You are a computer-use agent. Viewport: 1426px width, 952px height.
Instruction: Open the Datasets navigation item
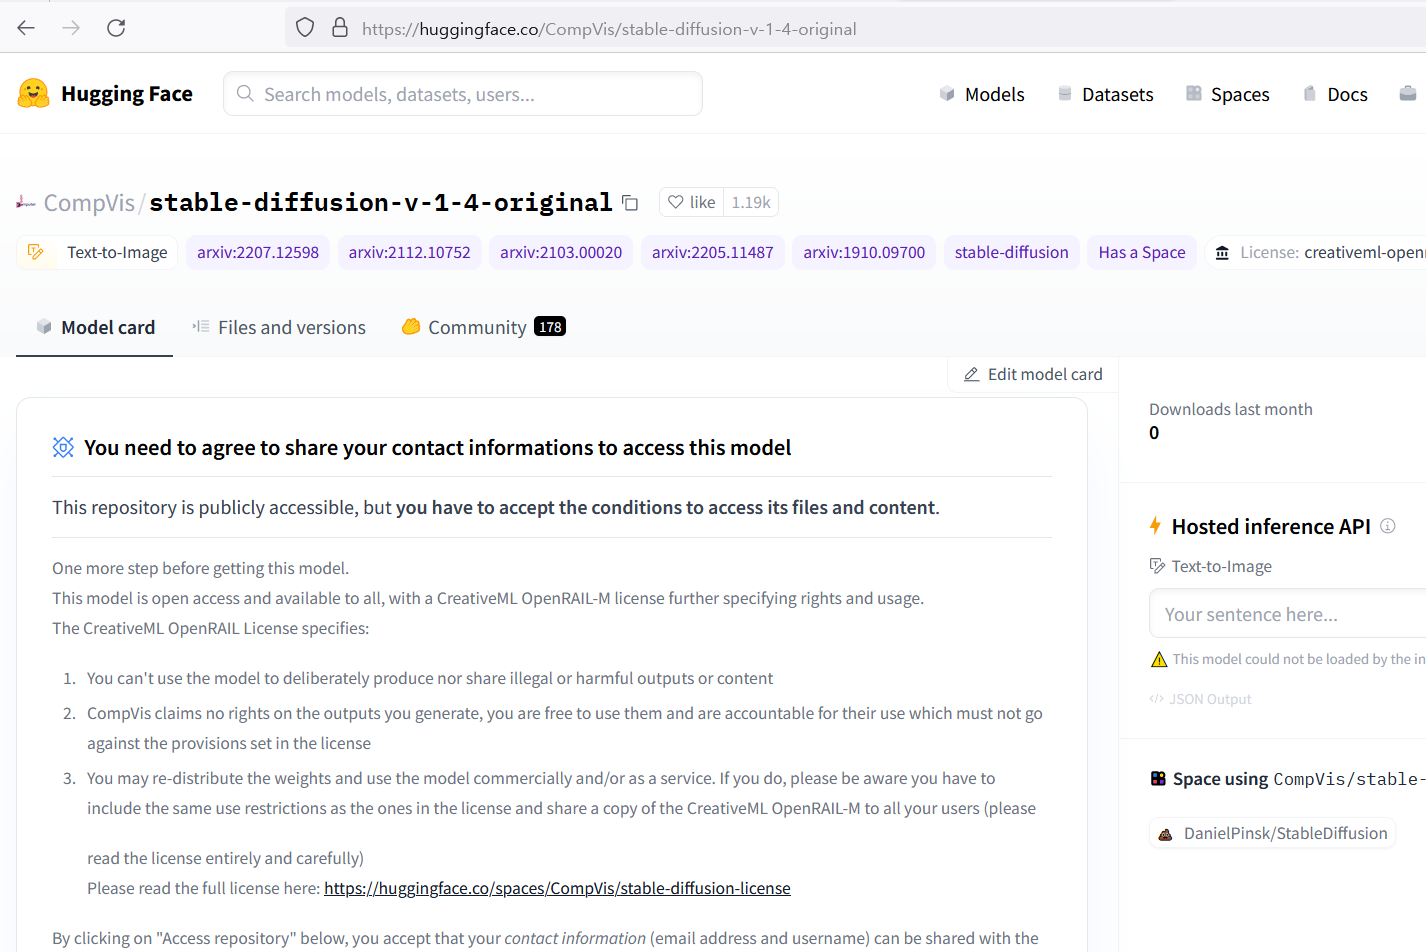tap(1105, 94)
